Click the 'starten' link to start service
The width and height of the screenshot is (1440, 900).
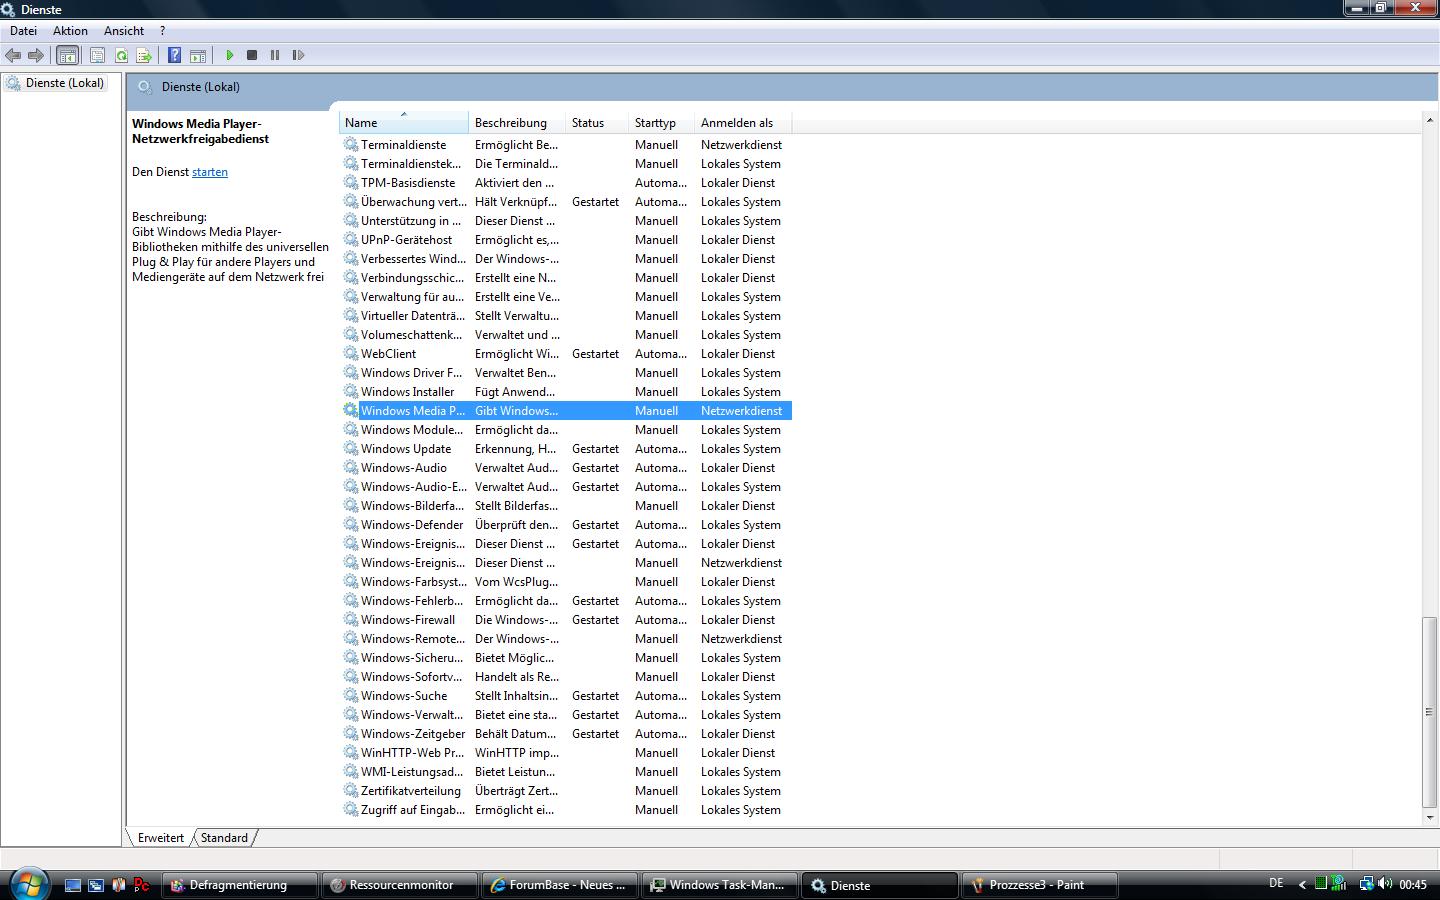(210, 172)
